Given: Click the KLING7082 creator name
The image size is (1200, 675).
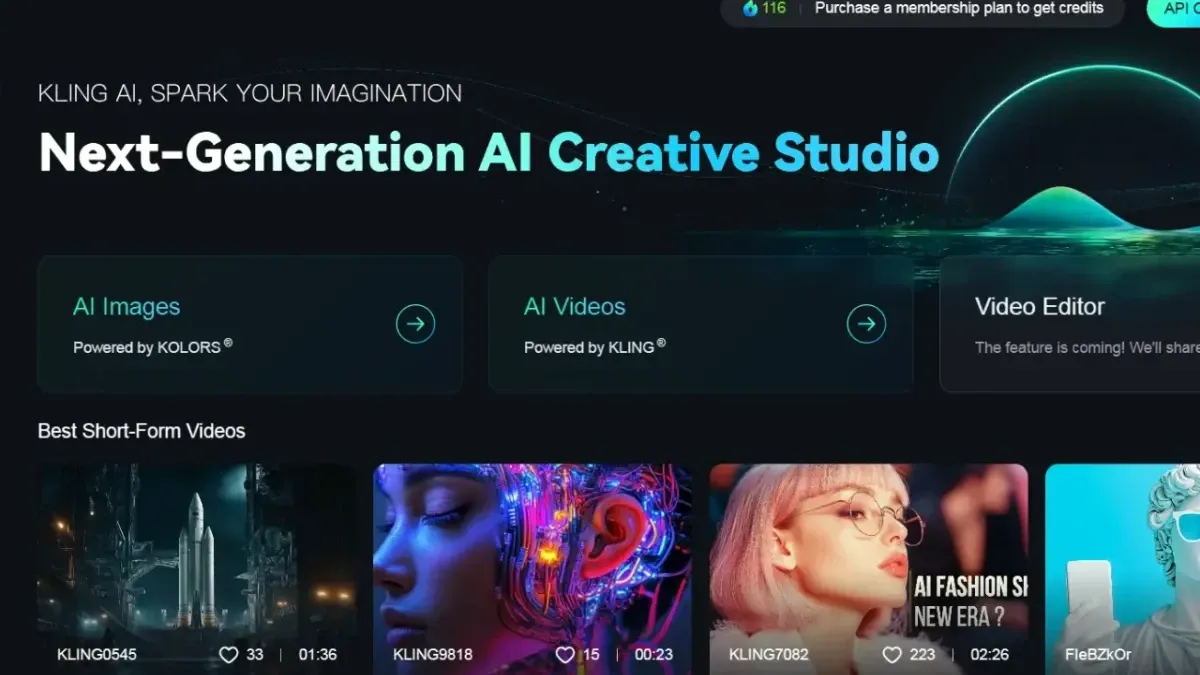Looking at the screenshot, I should [769, 655].
